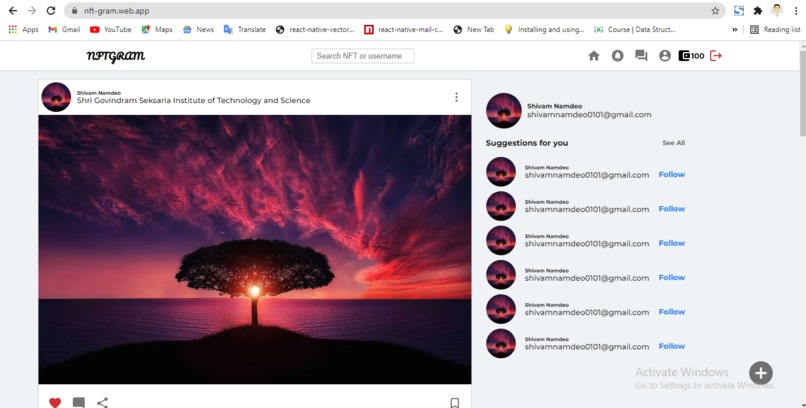Share the post with the share icon

102,402
